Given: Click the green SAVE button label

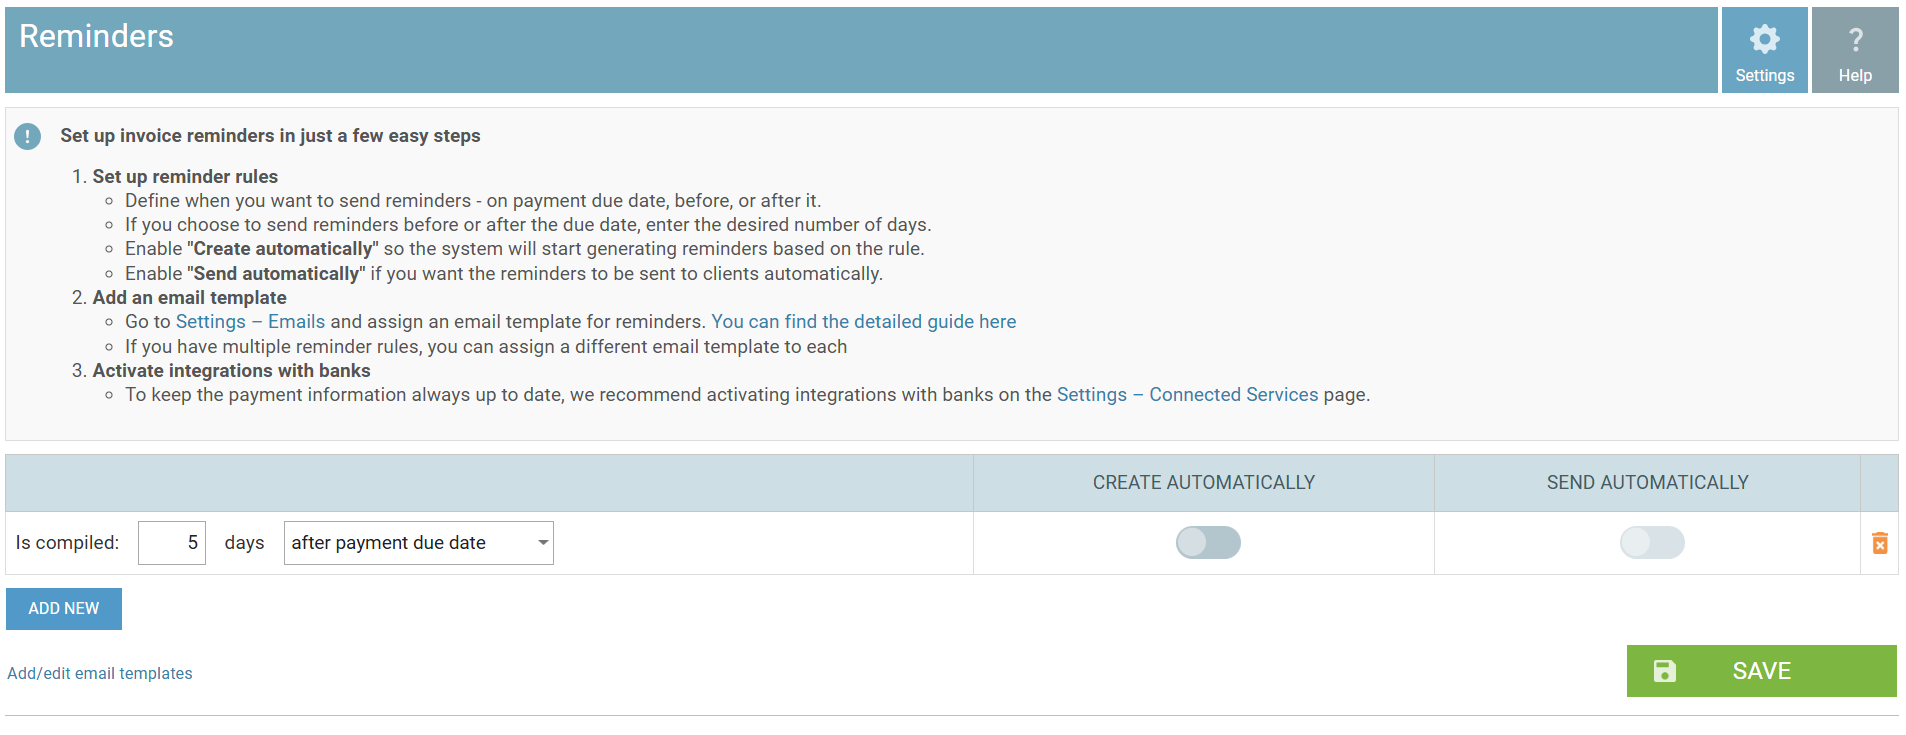Looking at the screenshot, I should [x=1761, y=671].
